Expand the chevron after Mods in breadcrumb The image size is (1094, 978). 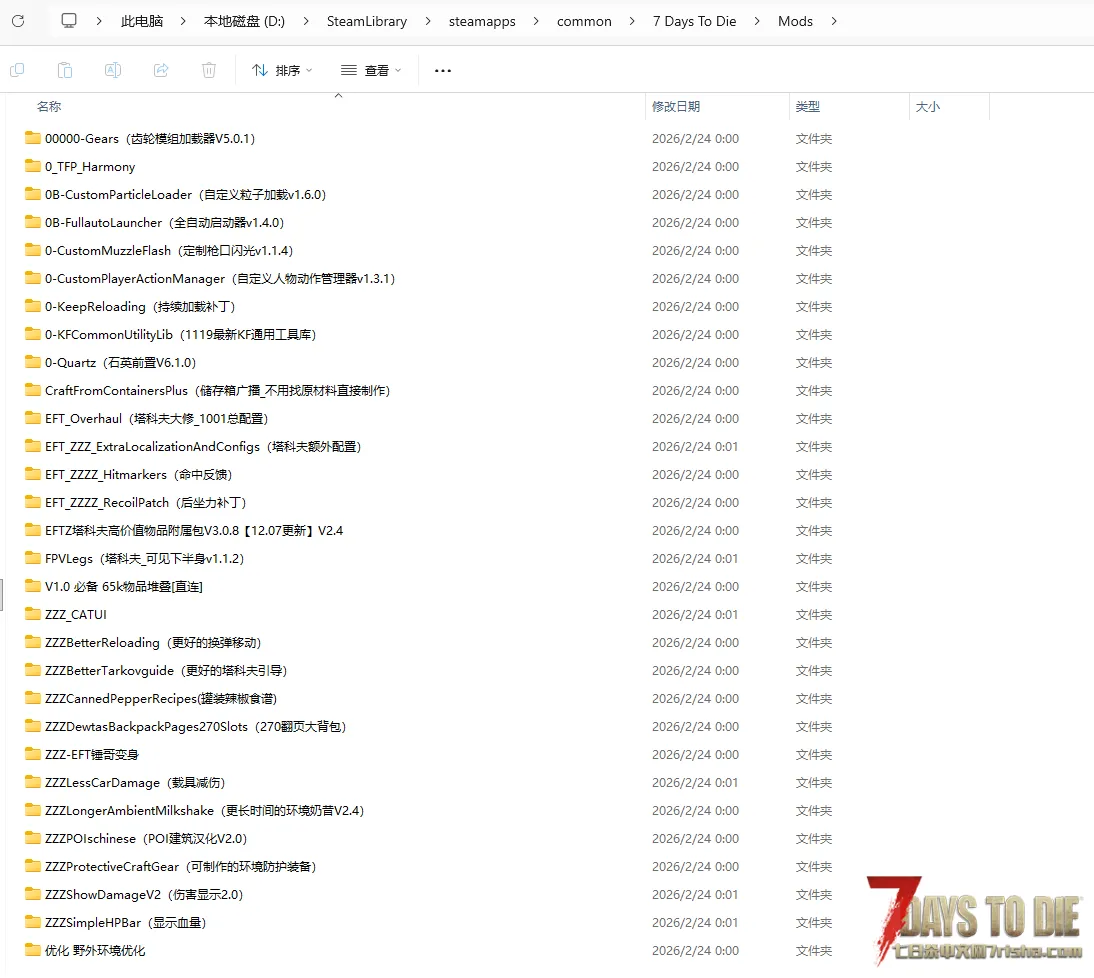click(834, 21)
